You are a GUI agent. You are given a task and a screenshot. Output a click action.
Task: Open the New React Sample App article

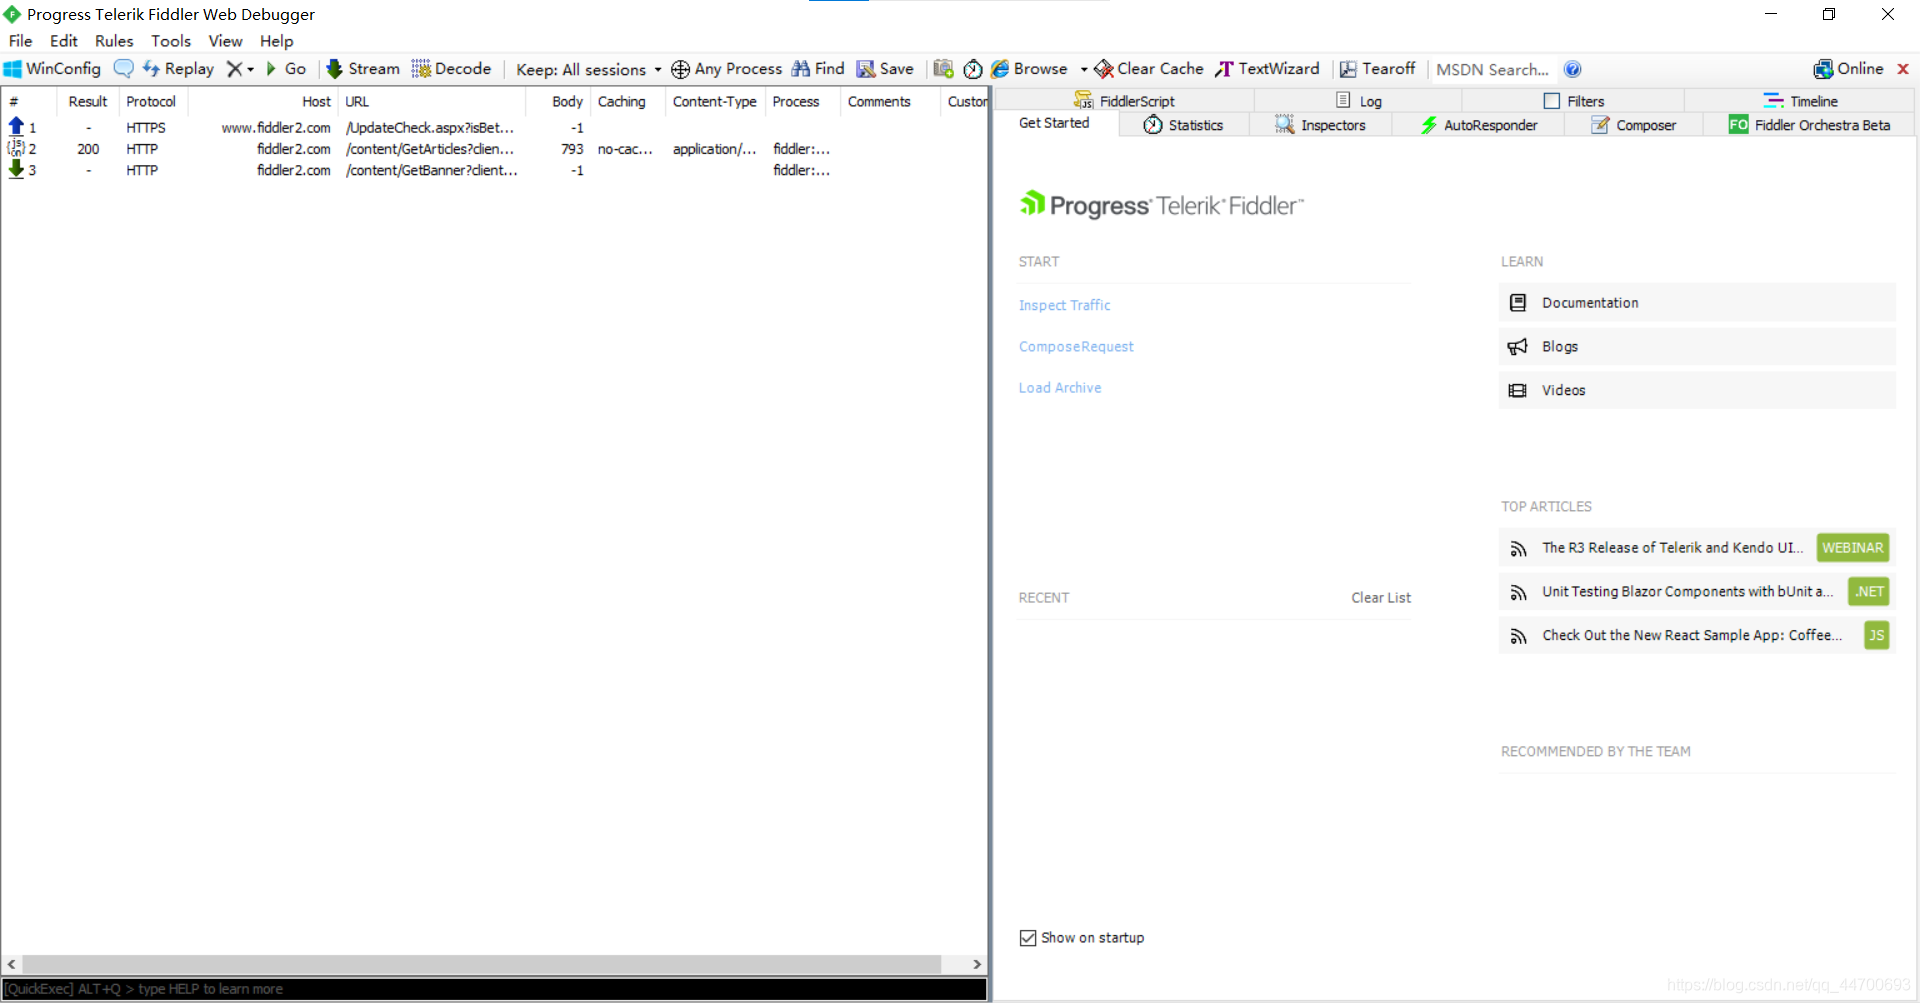click(1697, 635)
